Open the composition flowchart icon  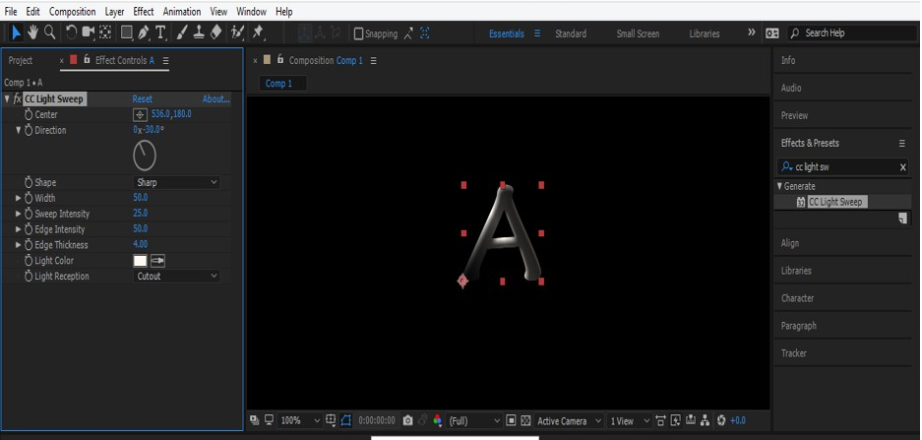pyautogui.click(x=705, y=421)
